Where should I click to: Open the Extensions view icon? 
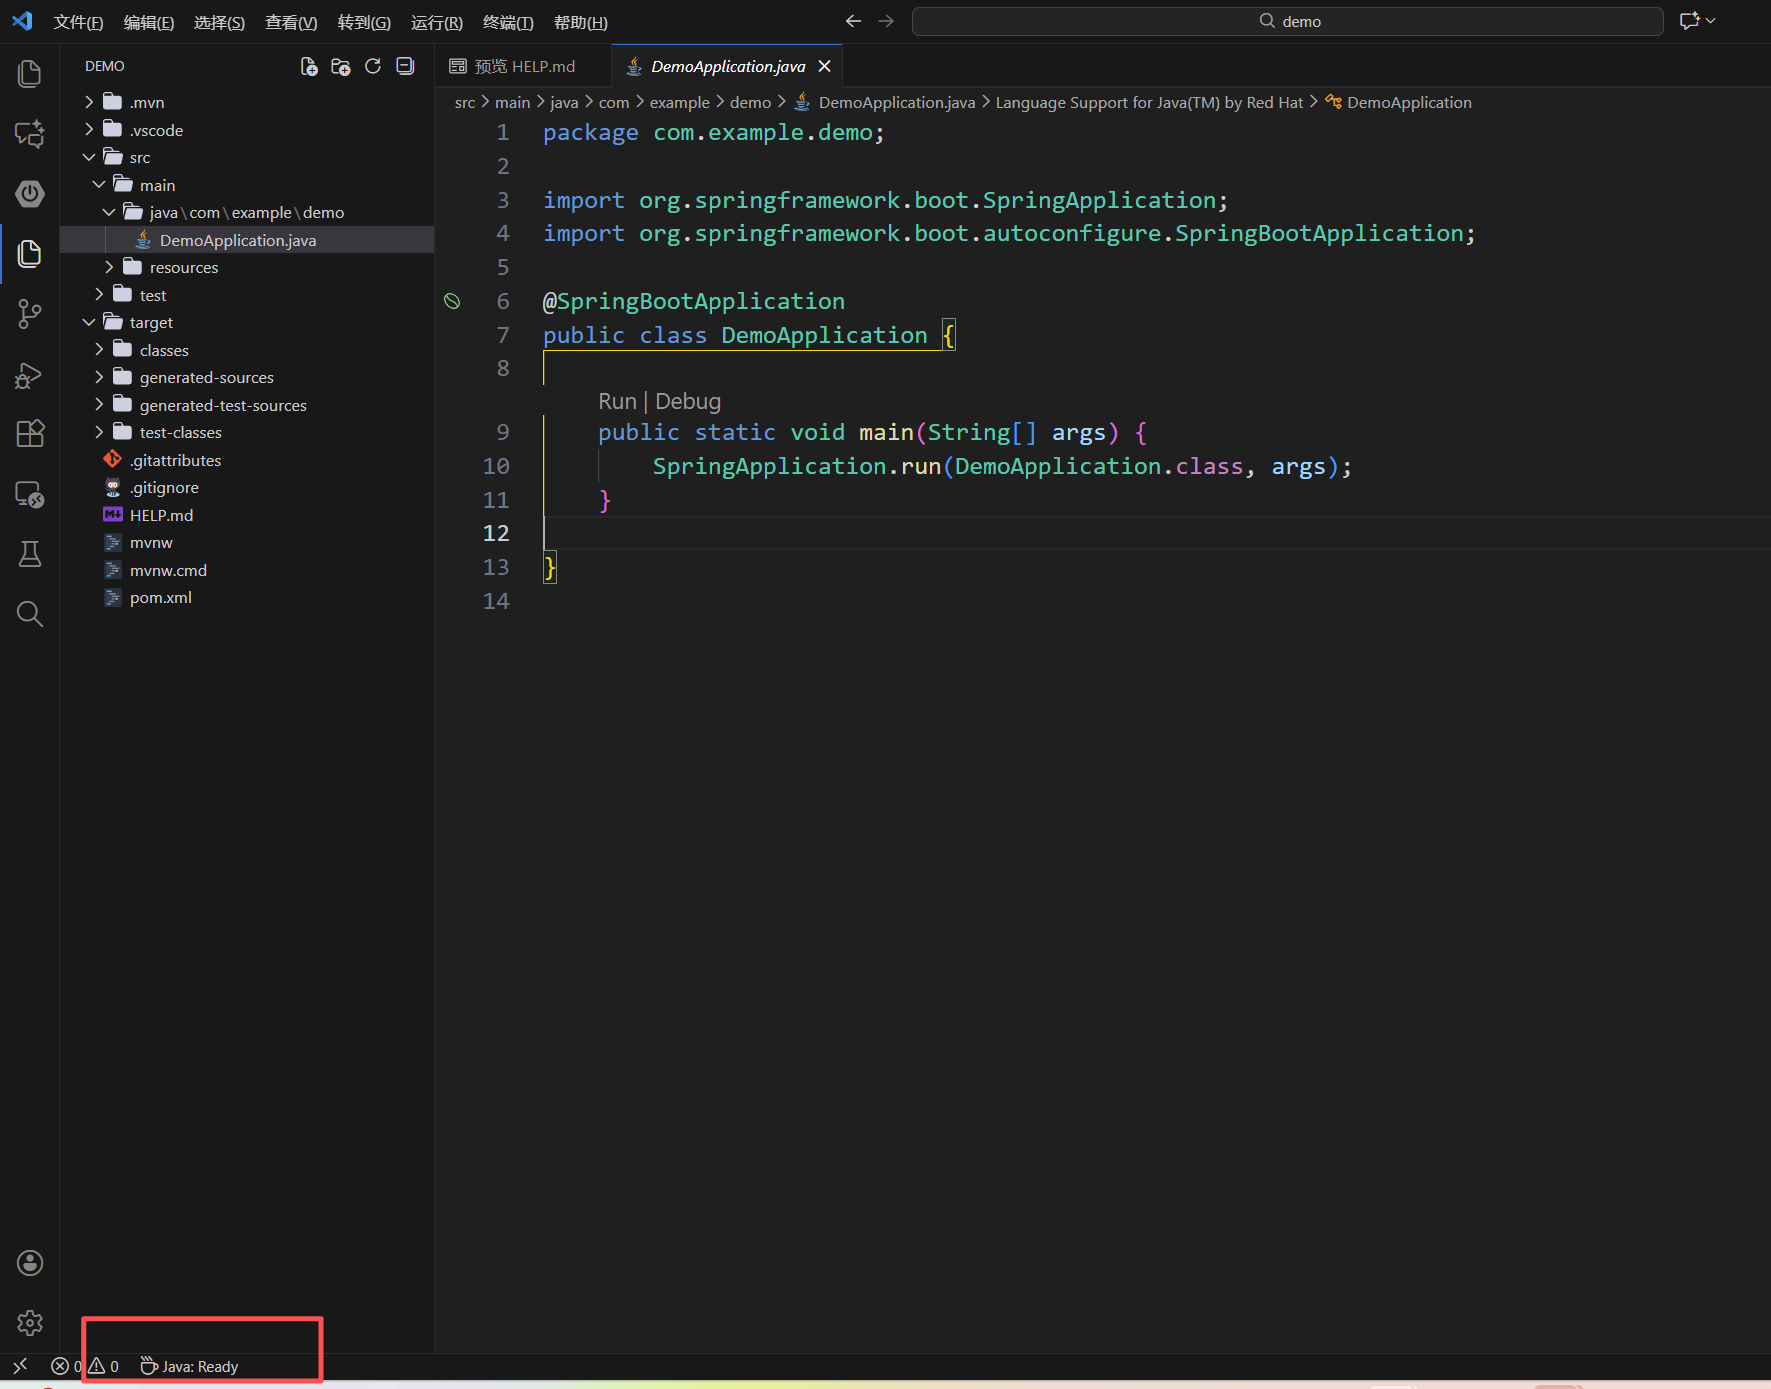click(30, 434)
